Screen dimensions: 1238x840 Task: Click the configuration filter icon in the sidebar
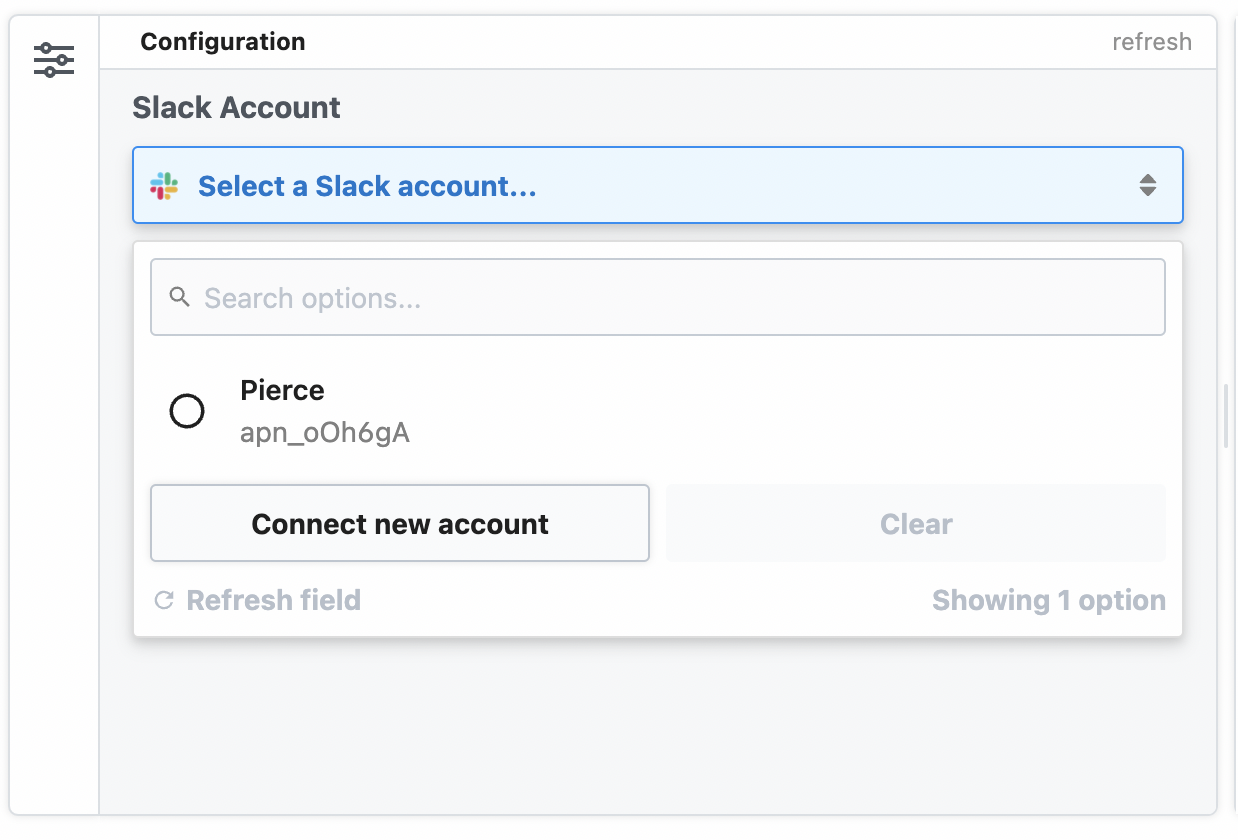click(53, 59)
